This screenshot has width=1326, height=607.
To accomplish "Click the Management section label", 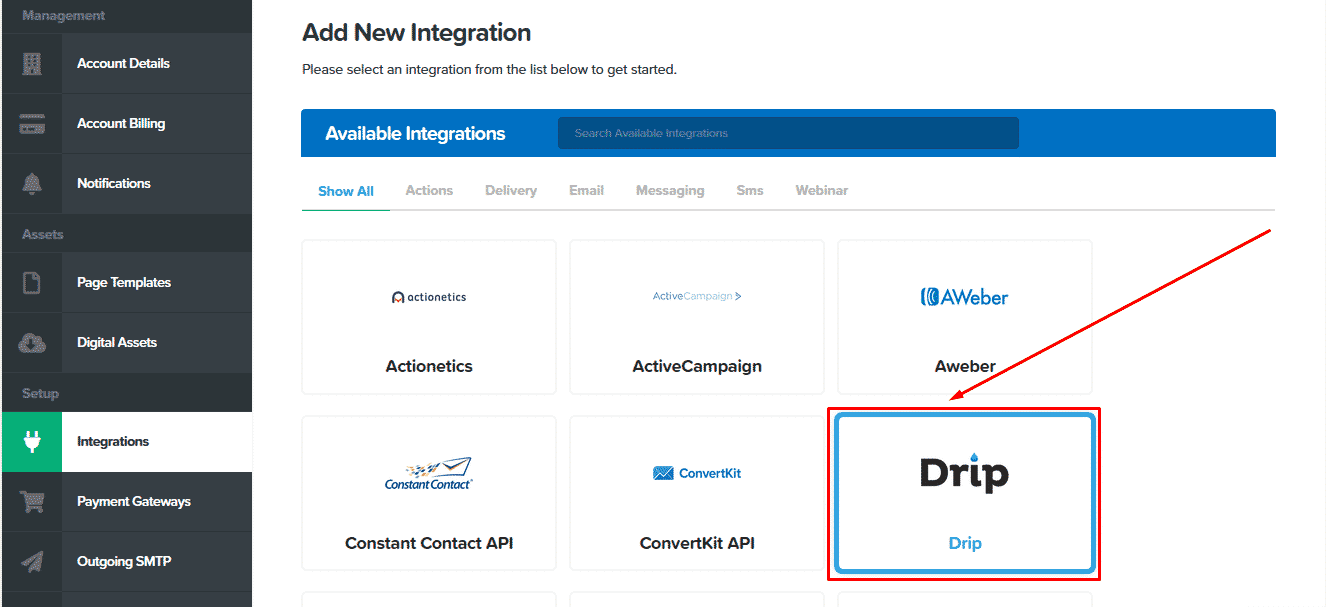I will click(x=63, y=16).
